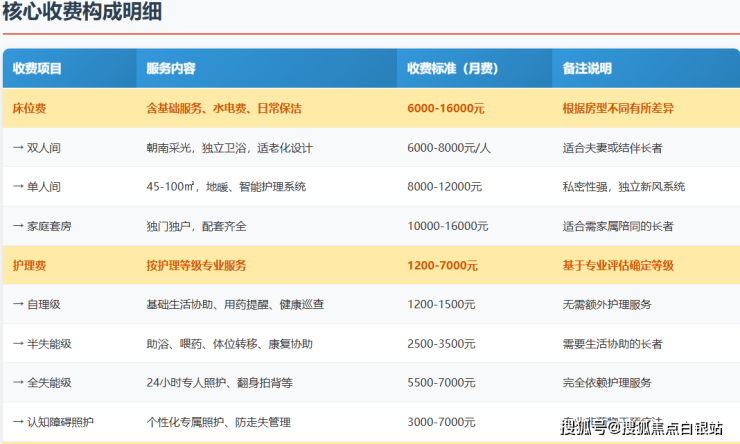Open the → 家庭套房 row item
The height and width of the screenshot is (444, 740).
coord(46,226)
